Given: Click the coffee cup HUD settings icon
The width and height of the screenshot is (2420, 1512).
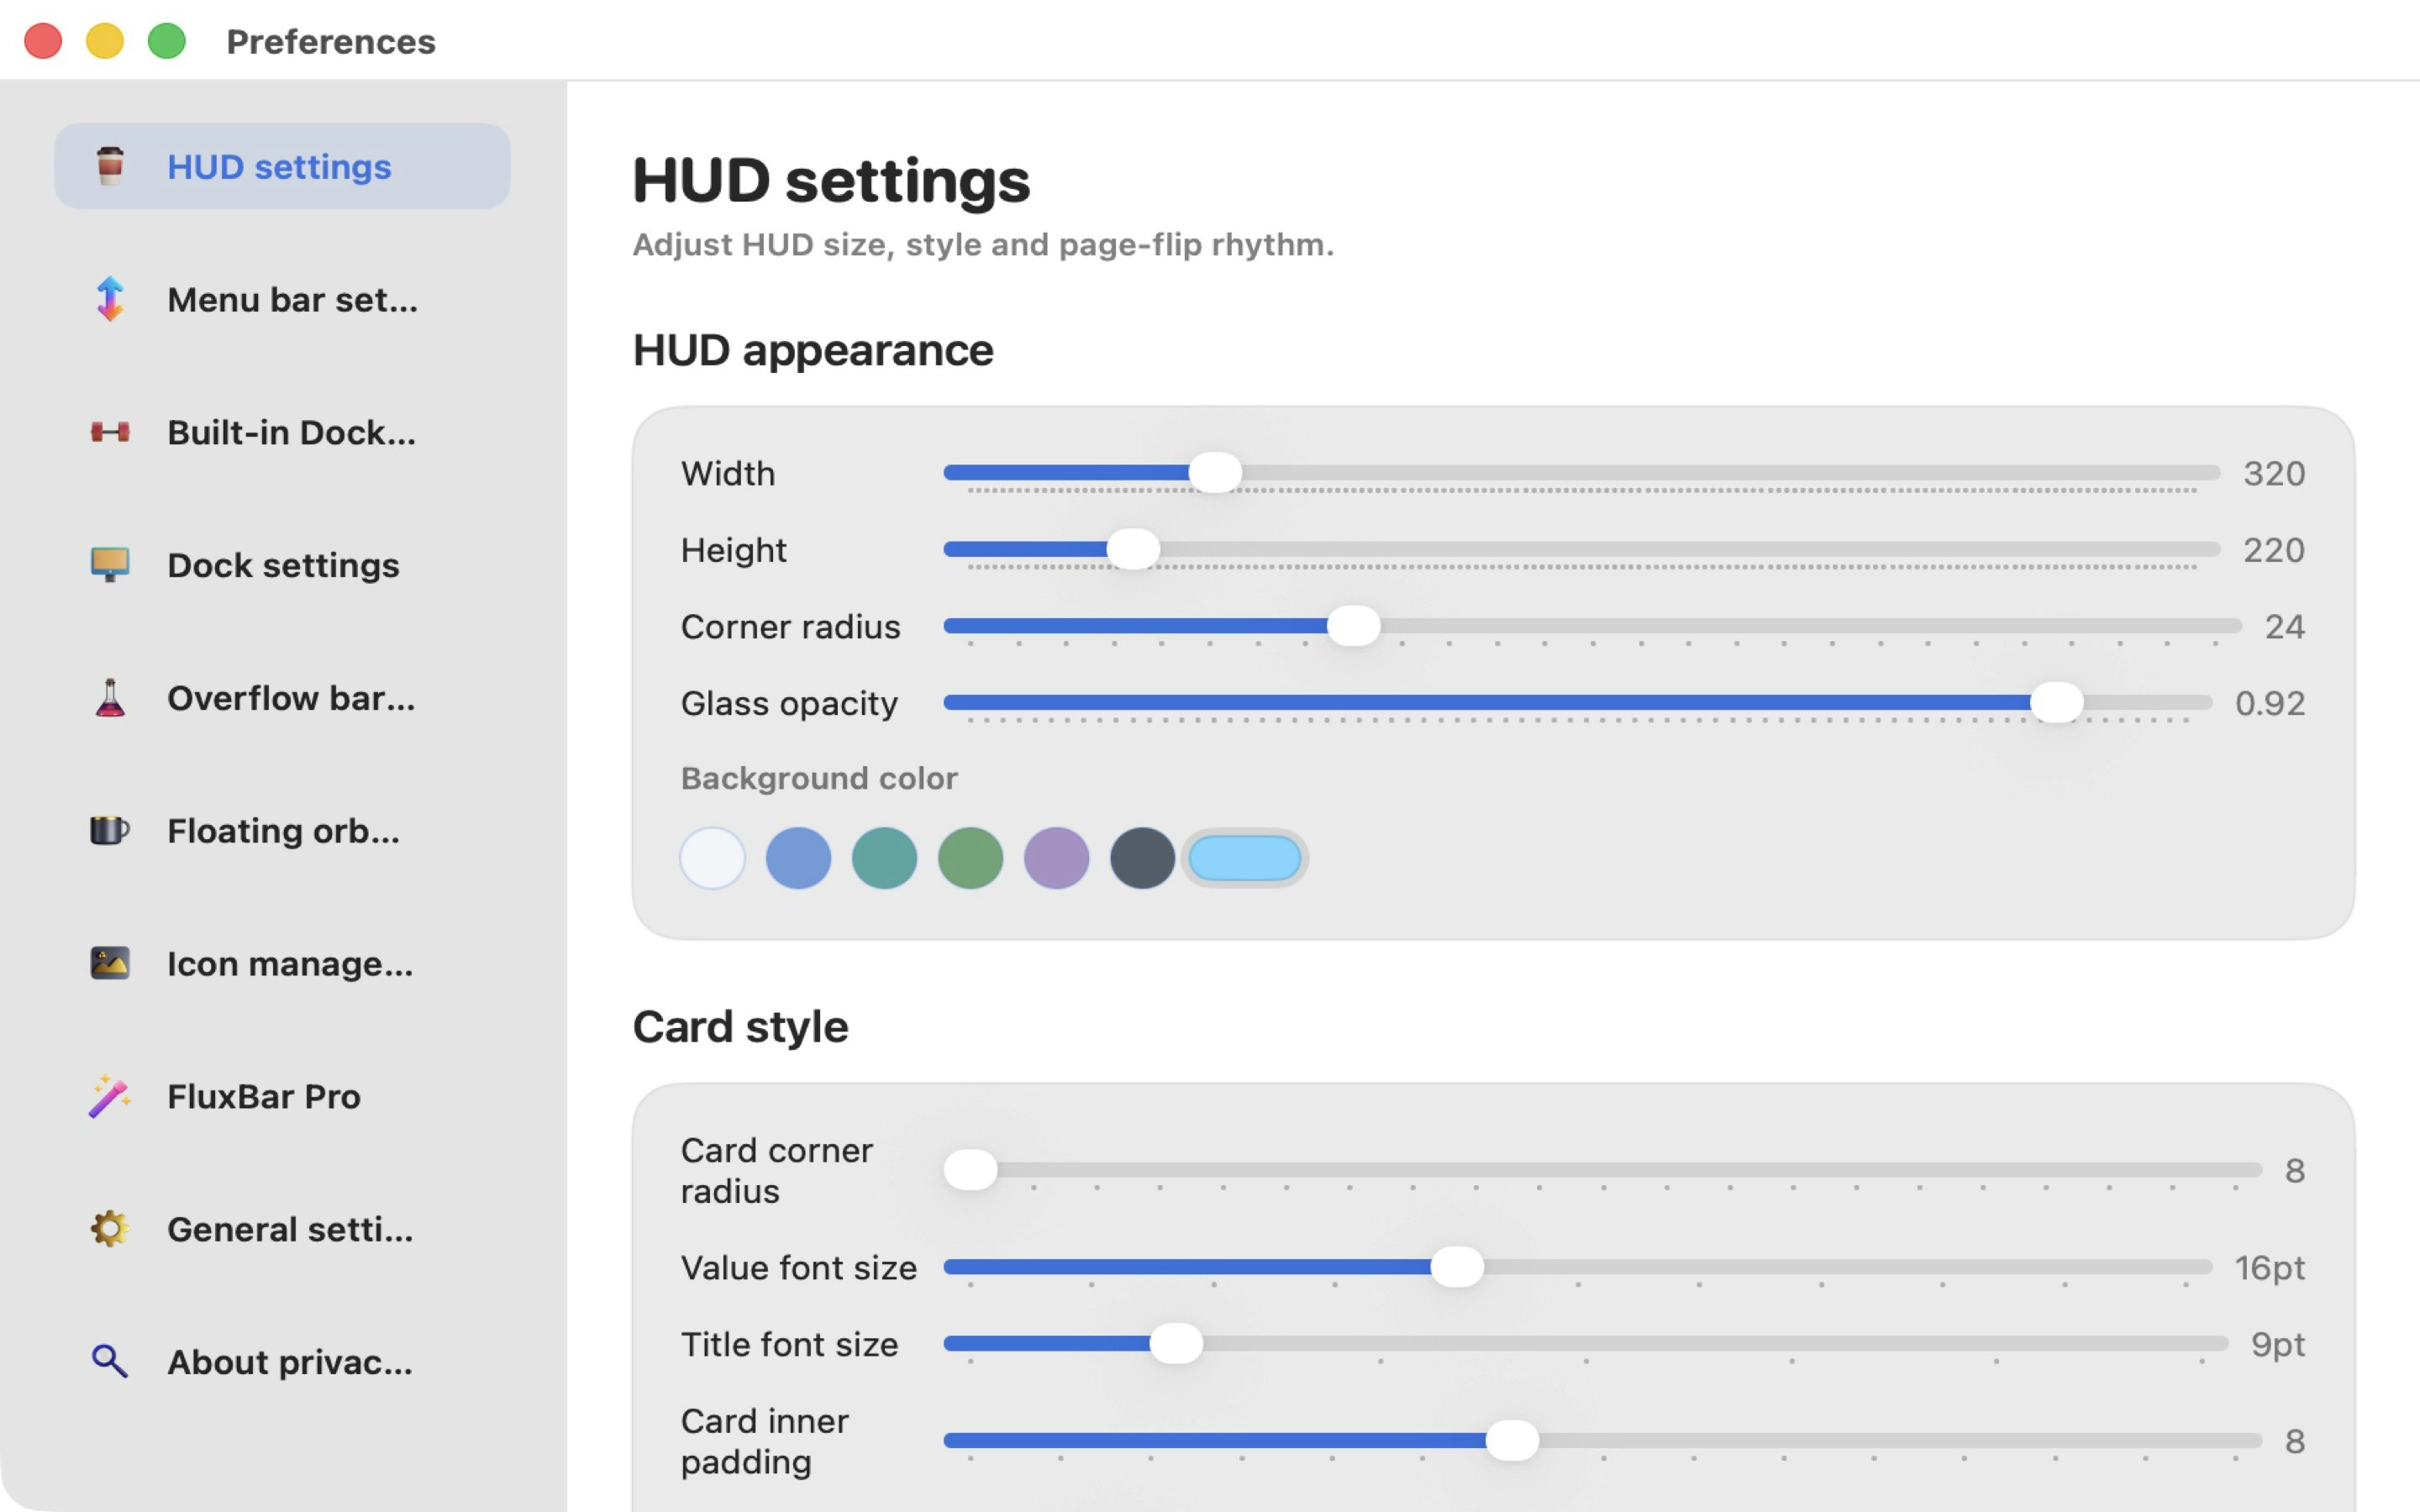Looking at the screenshot, I should point(110,166).
